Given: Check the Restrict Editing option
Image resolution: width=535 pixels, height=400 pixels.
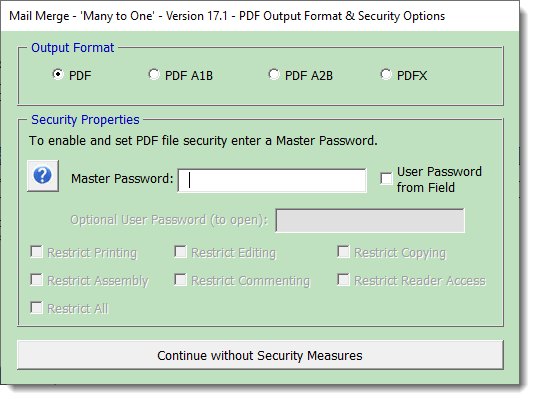Looking at the screenshot, I should tap(180, 252).
